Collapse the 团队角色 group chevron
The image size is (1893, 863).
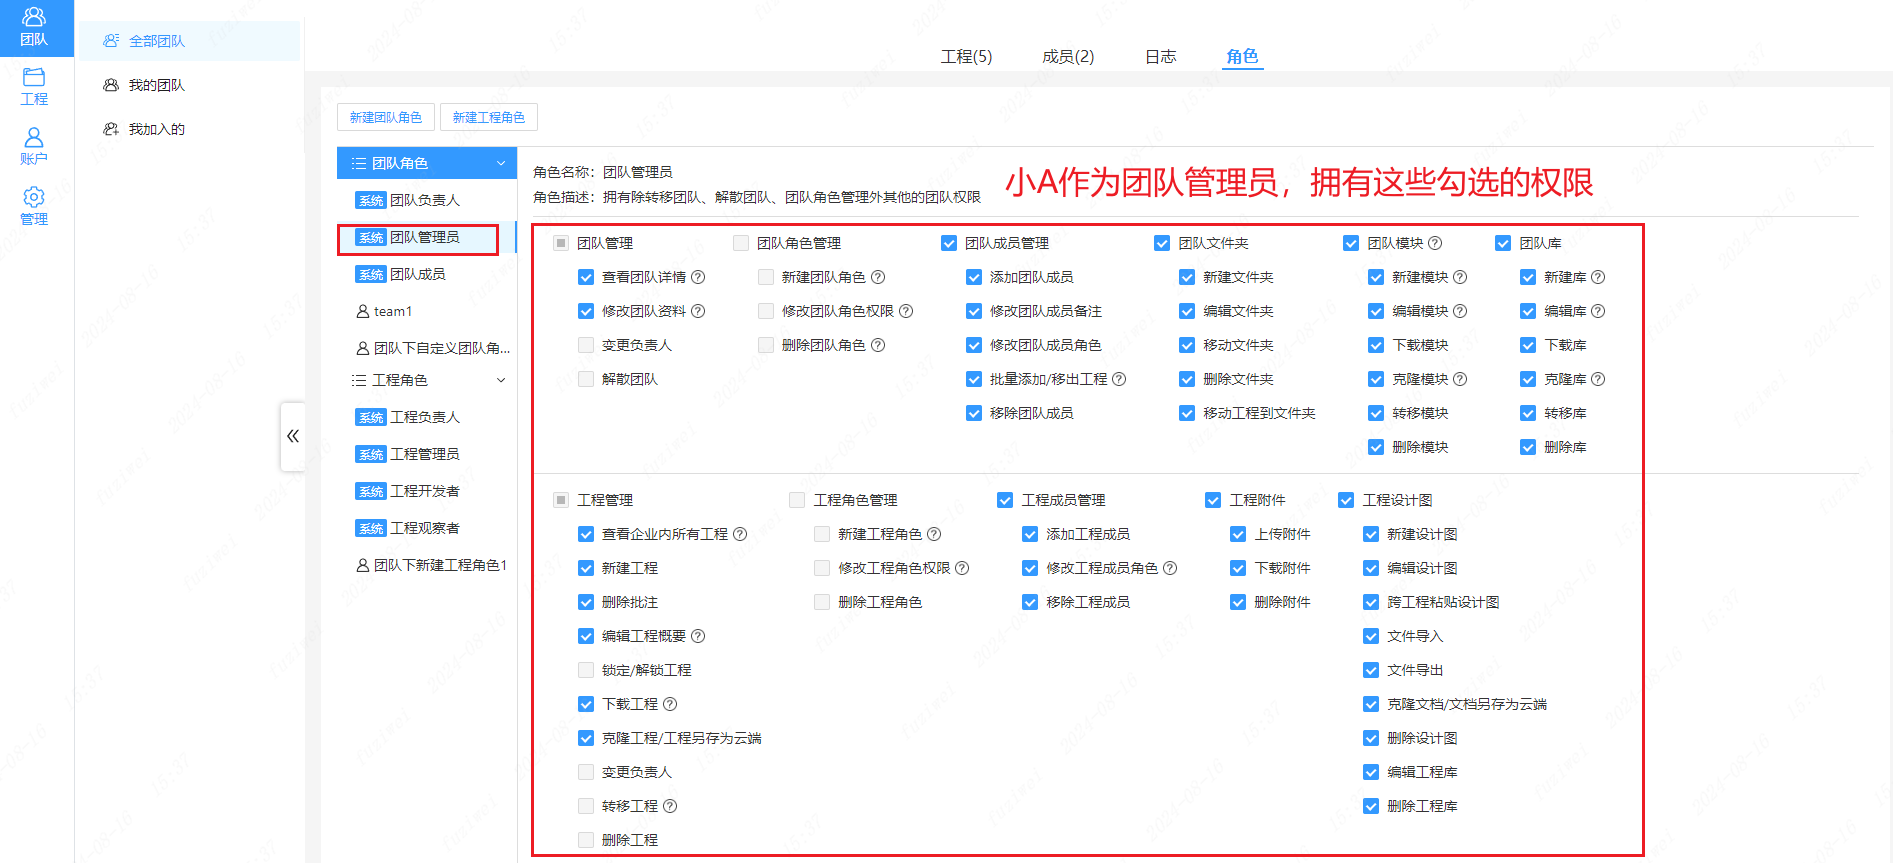501,163
